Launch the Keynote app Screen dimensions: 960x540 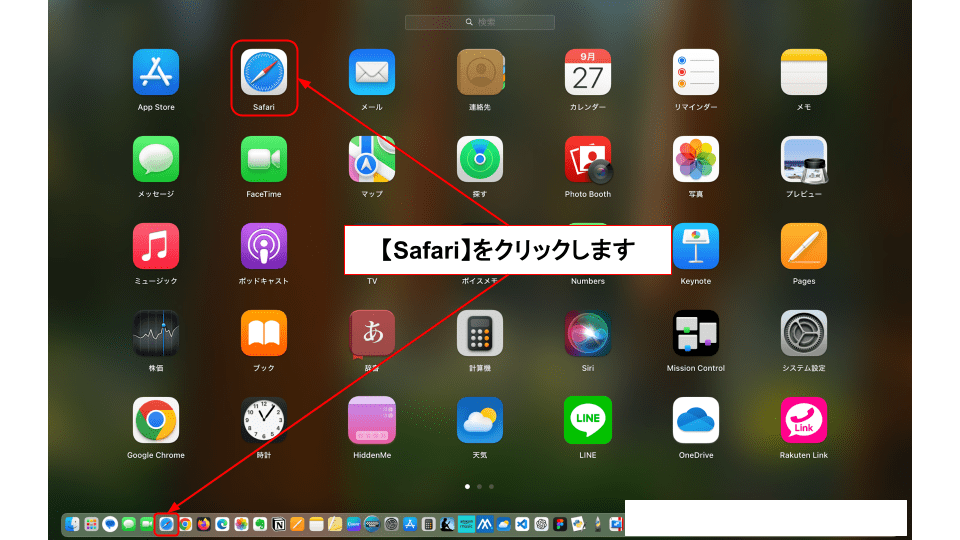pyautogui.click(x=696, y=247)
